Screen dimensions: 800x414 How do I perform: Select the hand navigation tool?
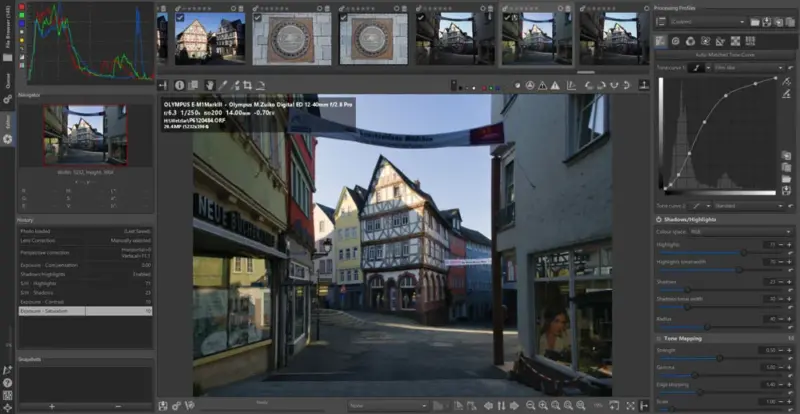coord(209,86)
